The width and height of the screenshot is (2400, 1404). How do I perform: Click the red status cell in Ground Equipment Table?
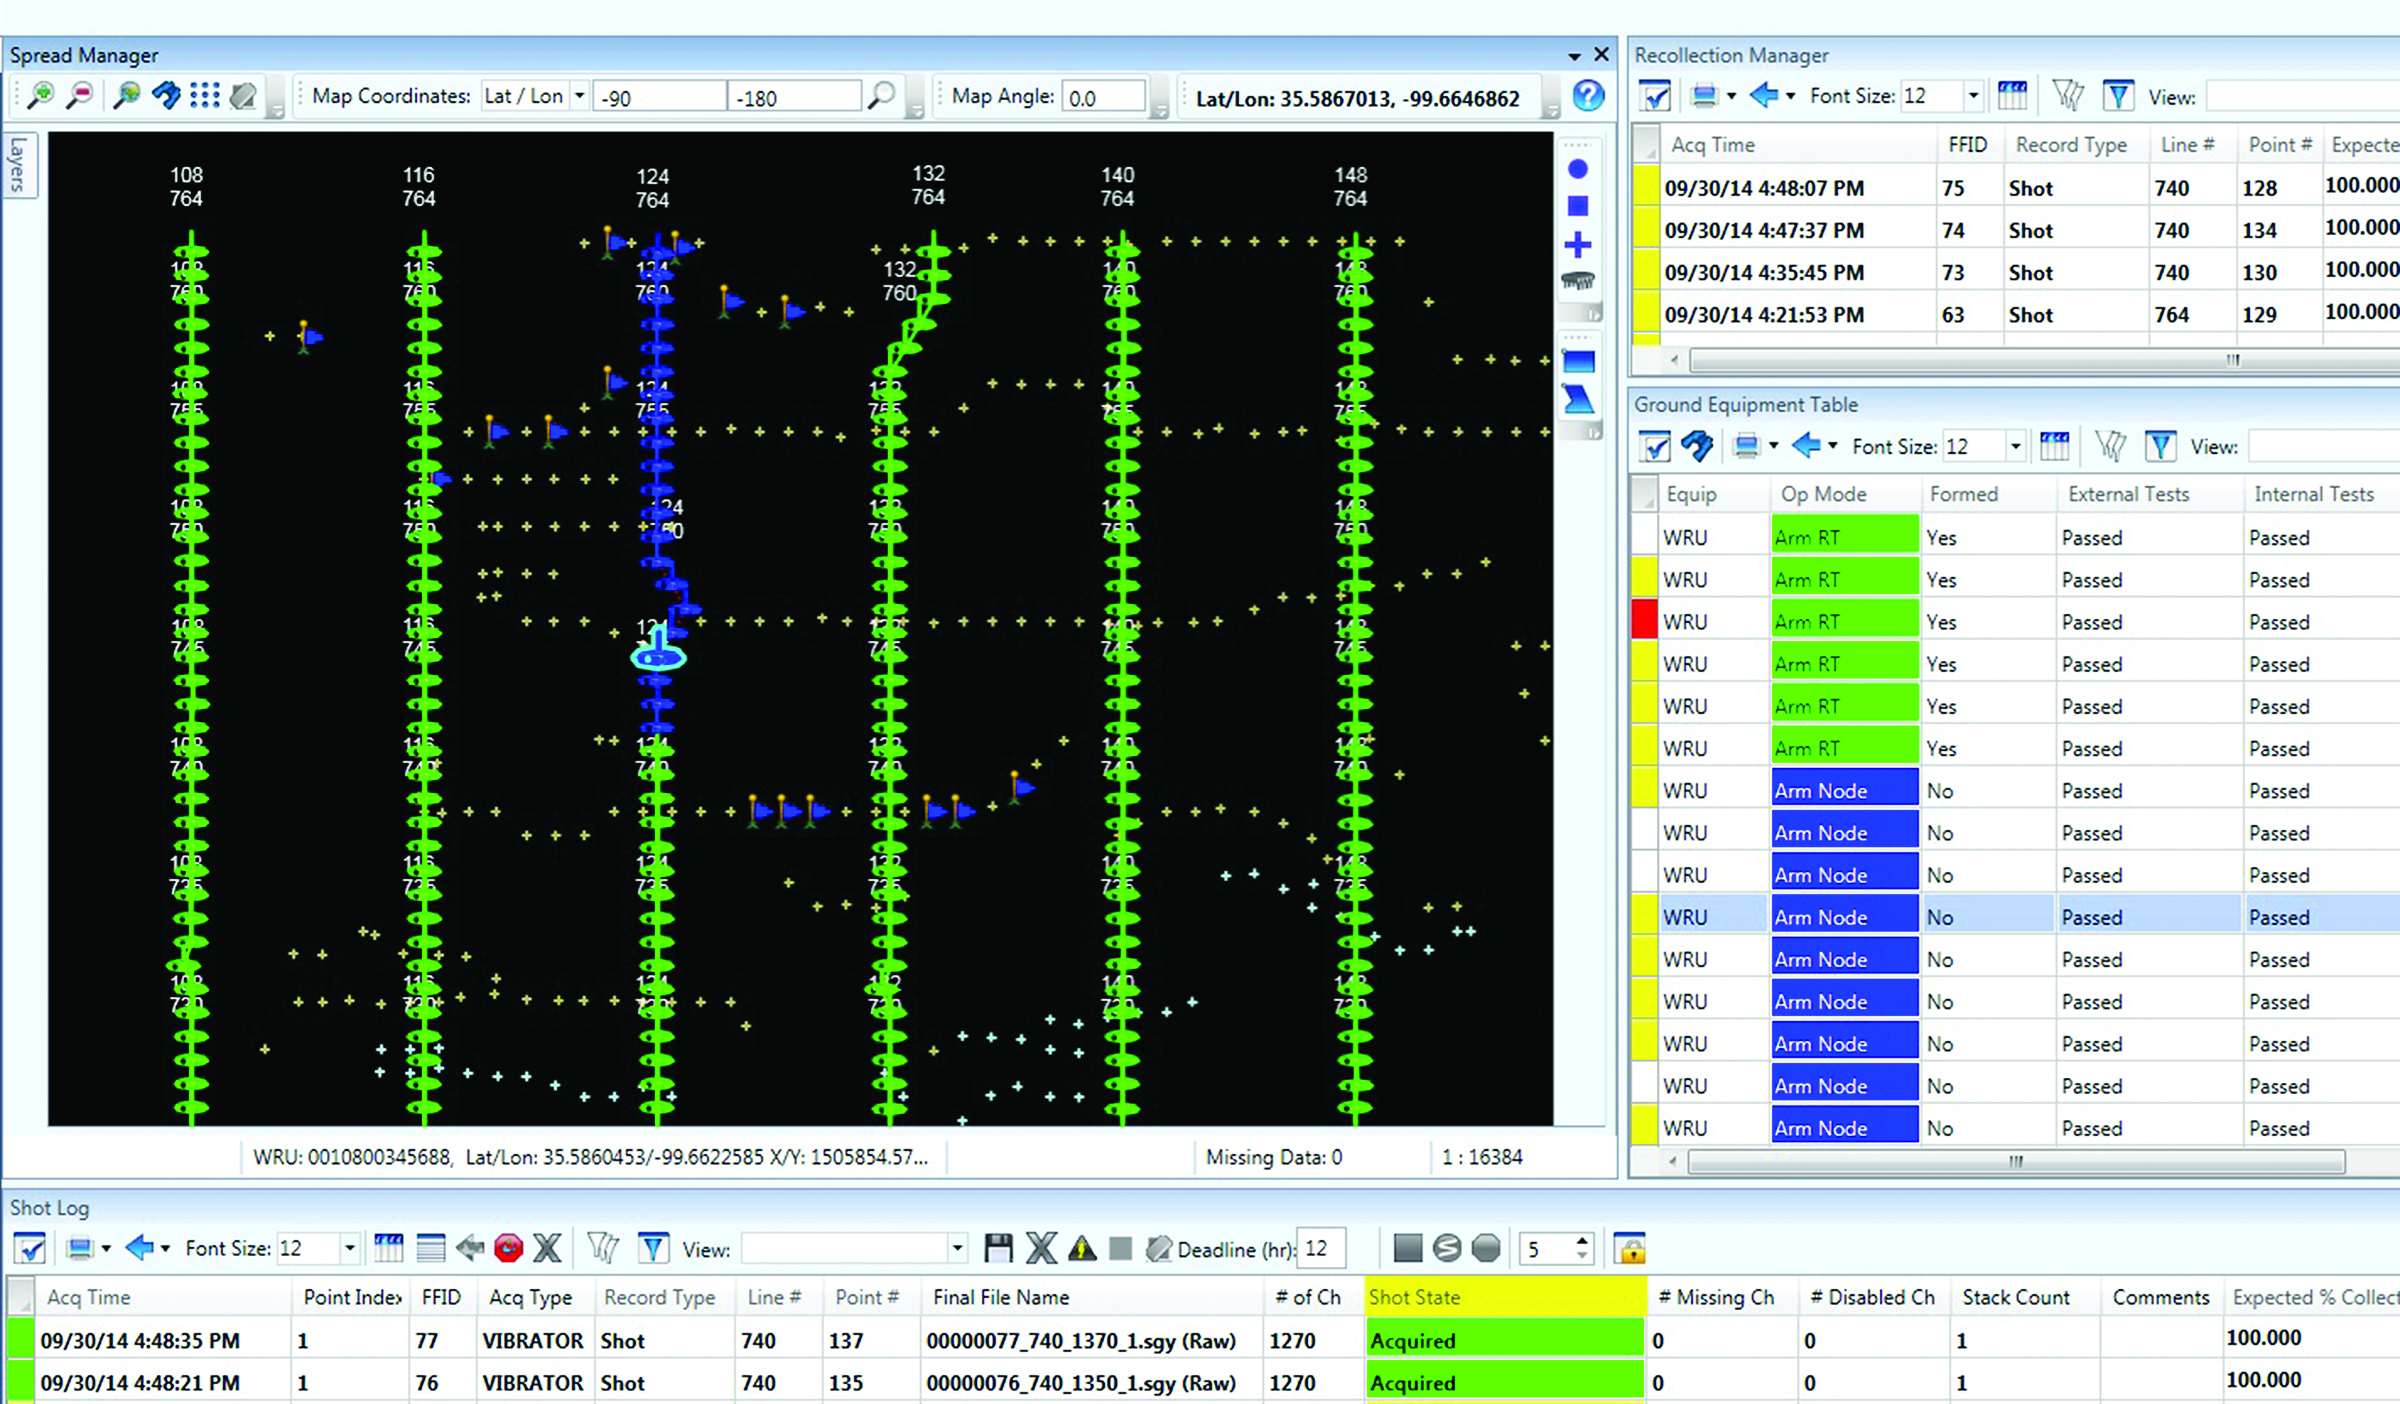[1645, 621]
